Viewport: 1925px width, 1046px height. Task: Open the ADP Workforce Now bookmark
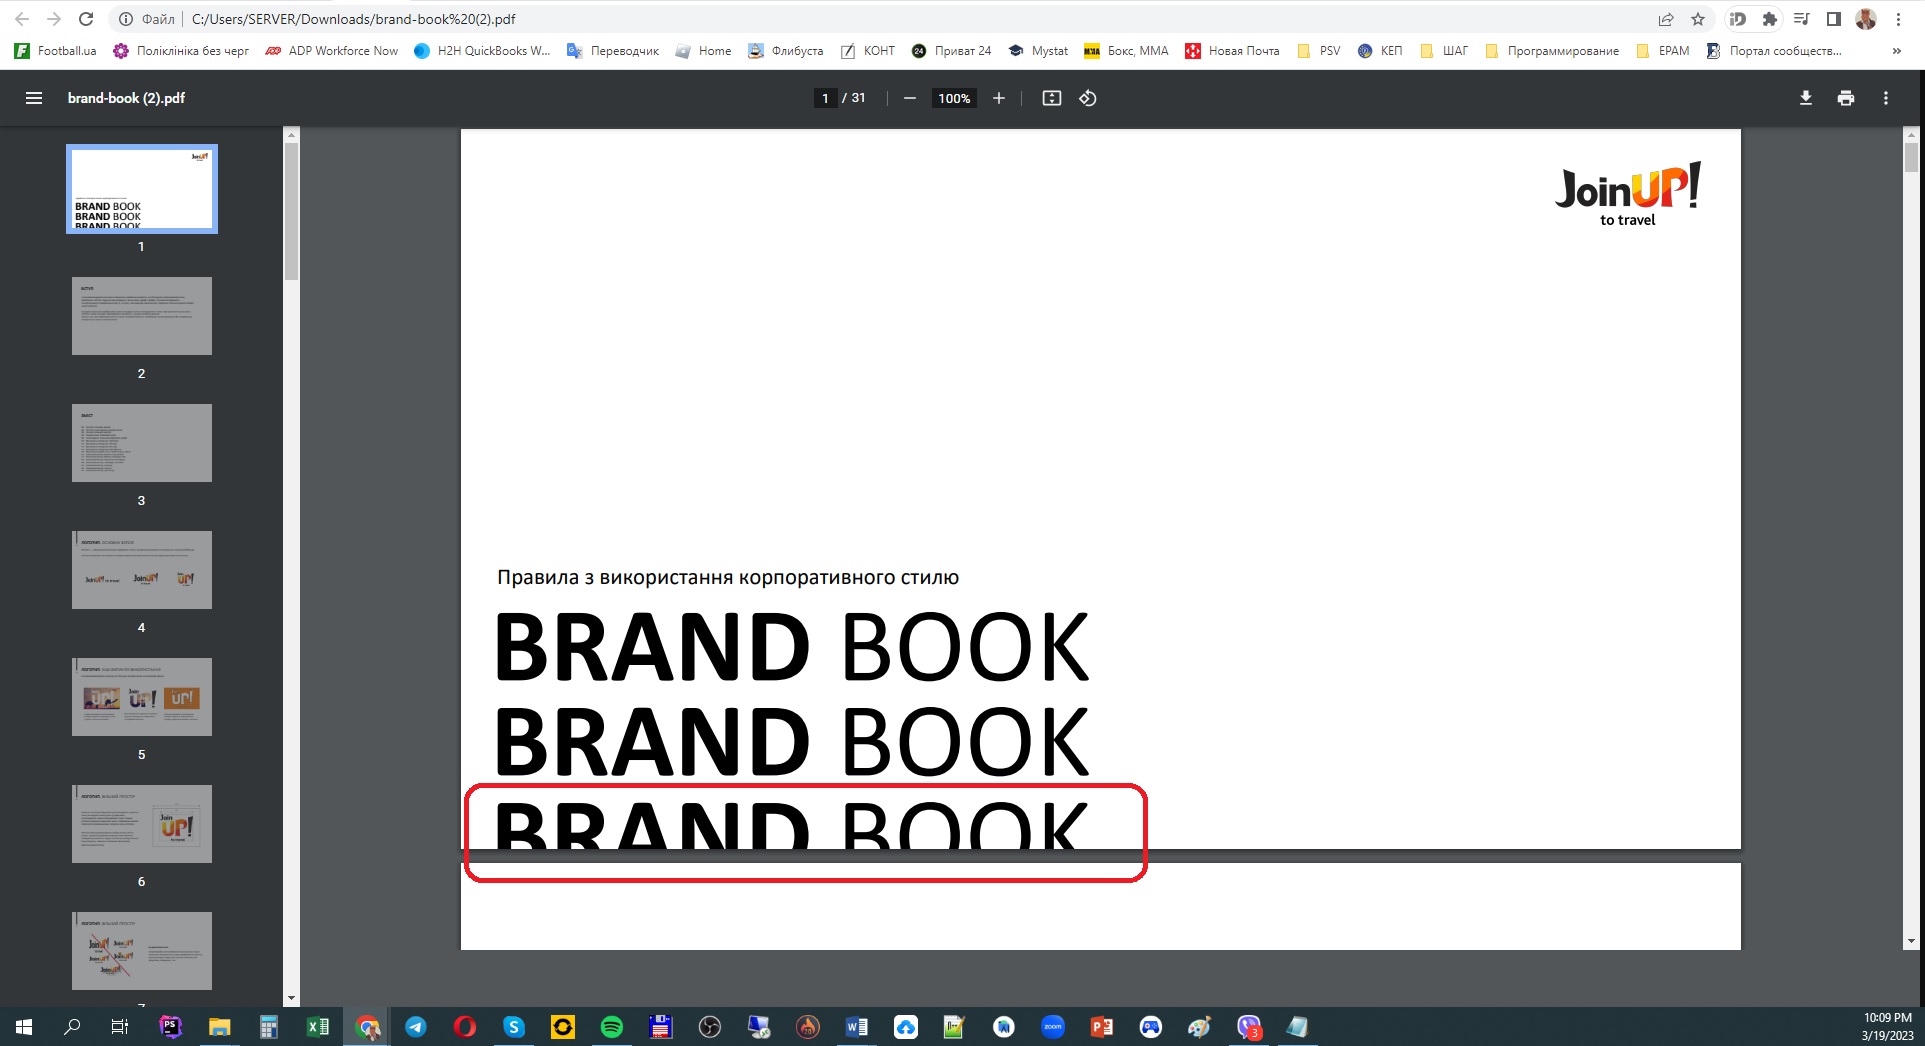click(332, 51)
